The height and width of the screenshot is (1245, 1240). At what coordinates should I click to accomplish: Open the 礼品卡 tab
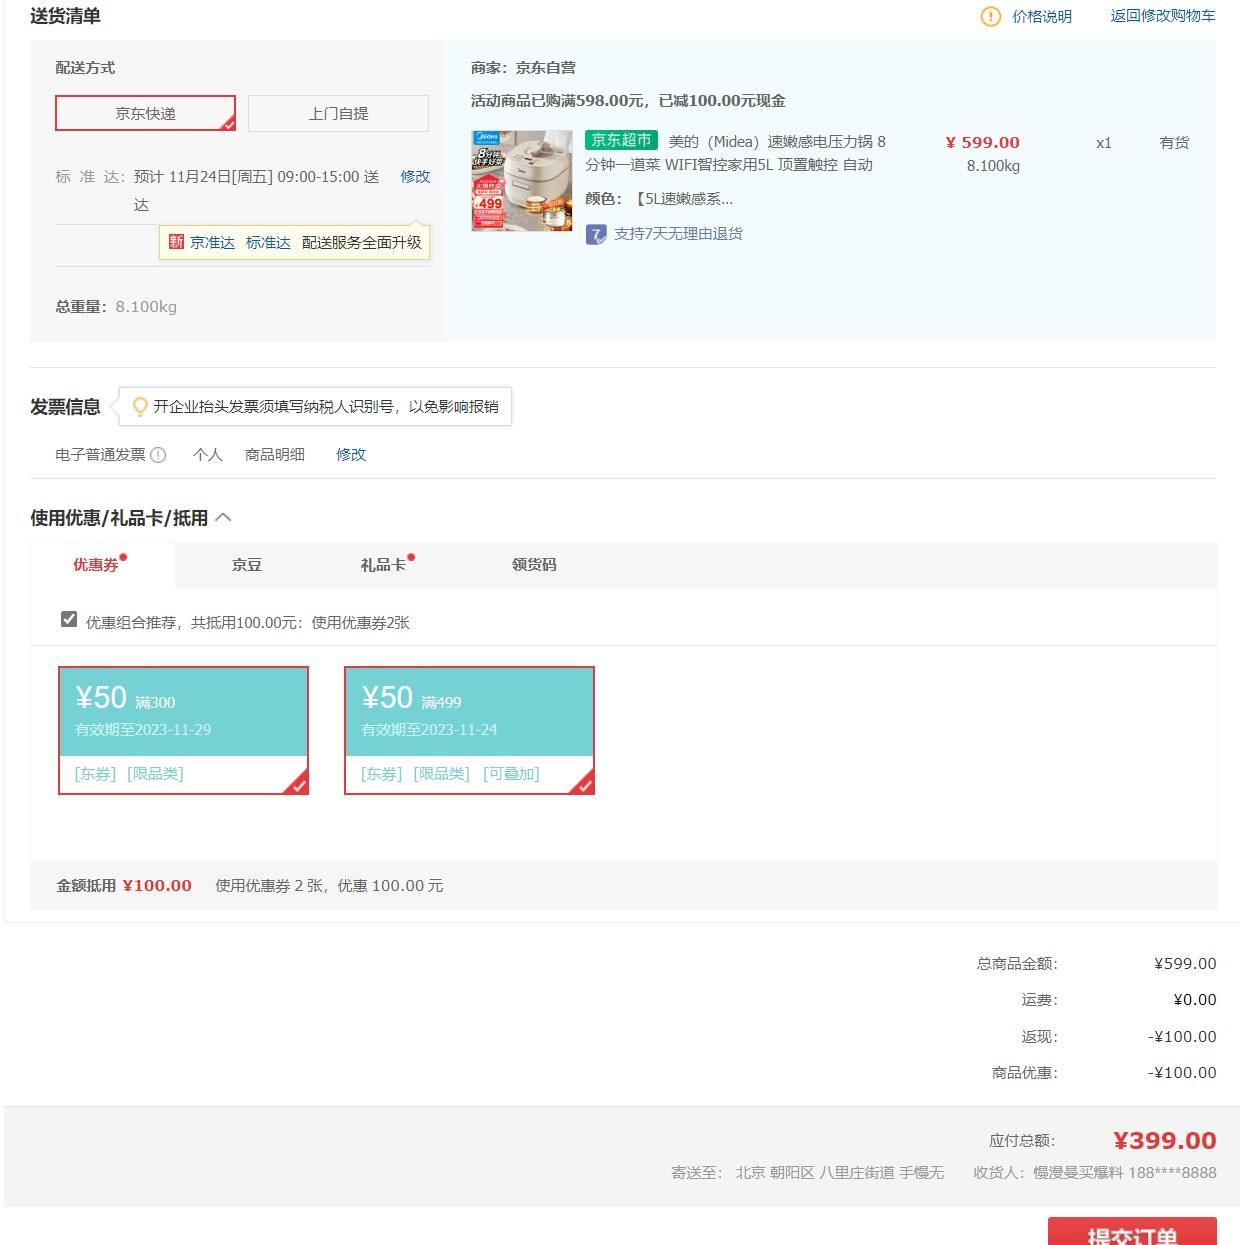(384, 565)
